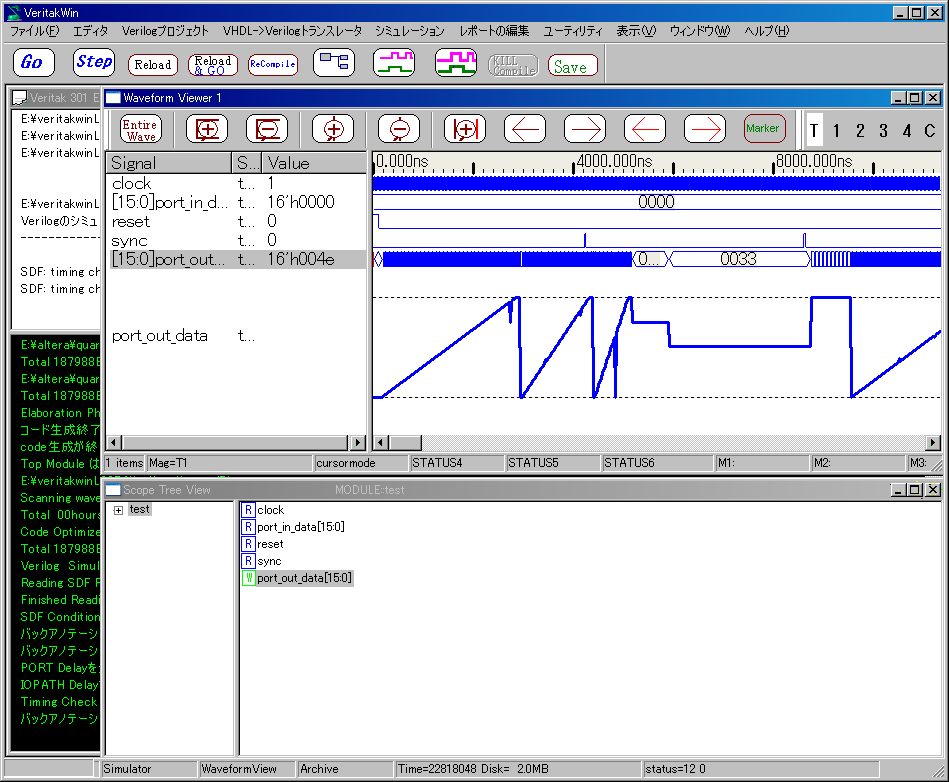Select the hierarchical scope tree toolbar icon
949x782 pixels.
pyautogui.click(x=334, y=62)
